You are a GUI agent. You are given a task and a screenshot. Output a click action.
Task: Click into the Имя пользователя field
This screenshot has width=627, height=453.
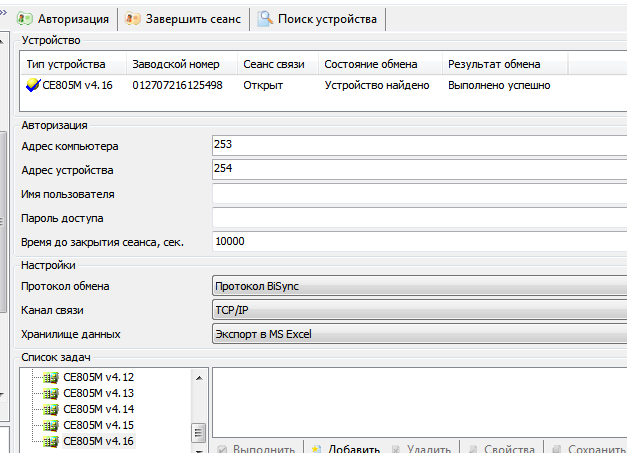pos(419,194)
